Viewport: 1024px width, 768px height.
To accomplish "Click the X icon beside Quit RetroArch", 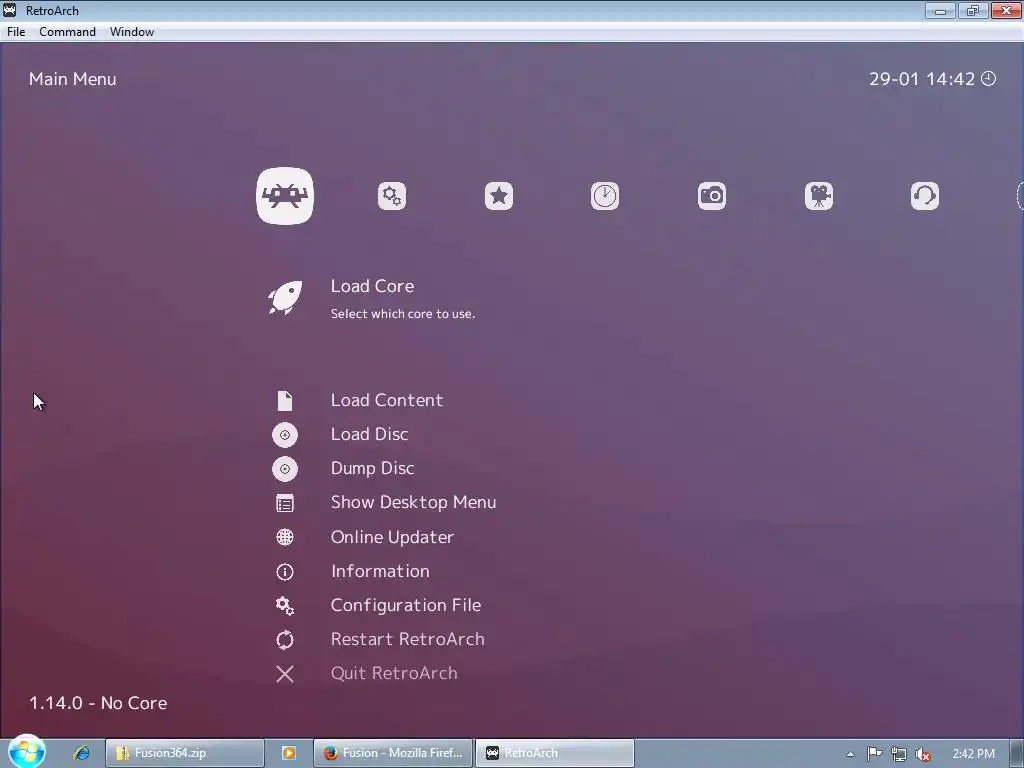I will pos(285,674).
